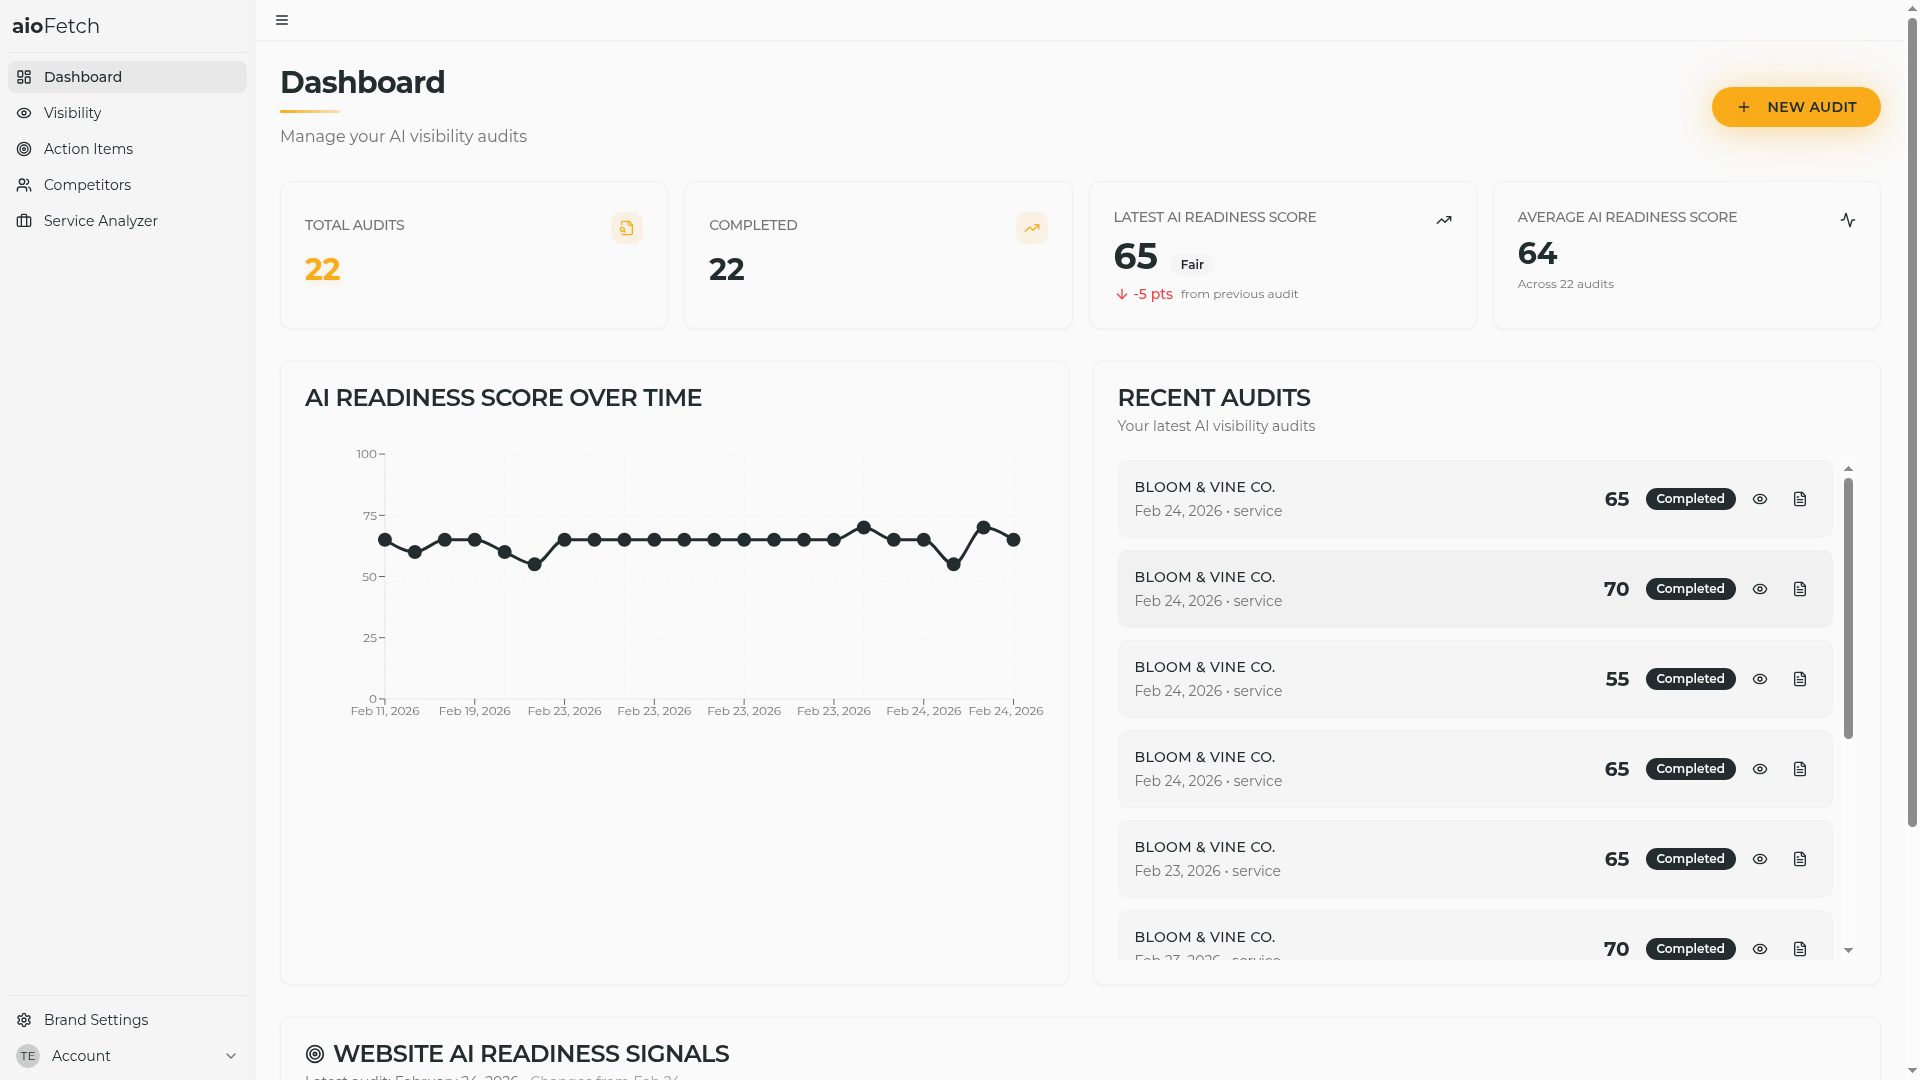The image size is (1920, 1080).
Task: Open Service Analyzer with the briefcase icon
Action: (25, 220)
